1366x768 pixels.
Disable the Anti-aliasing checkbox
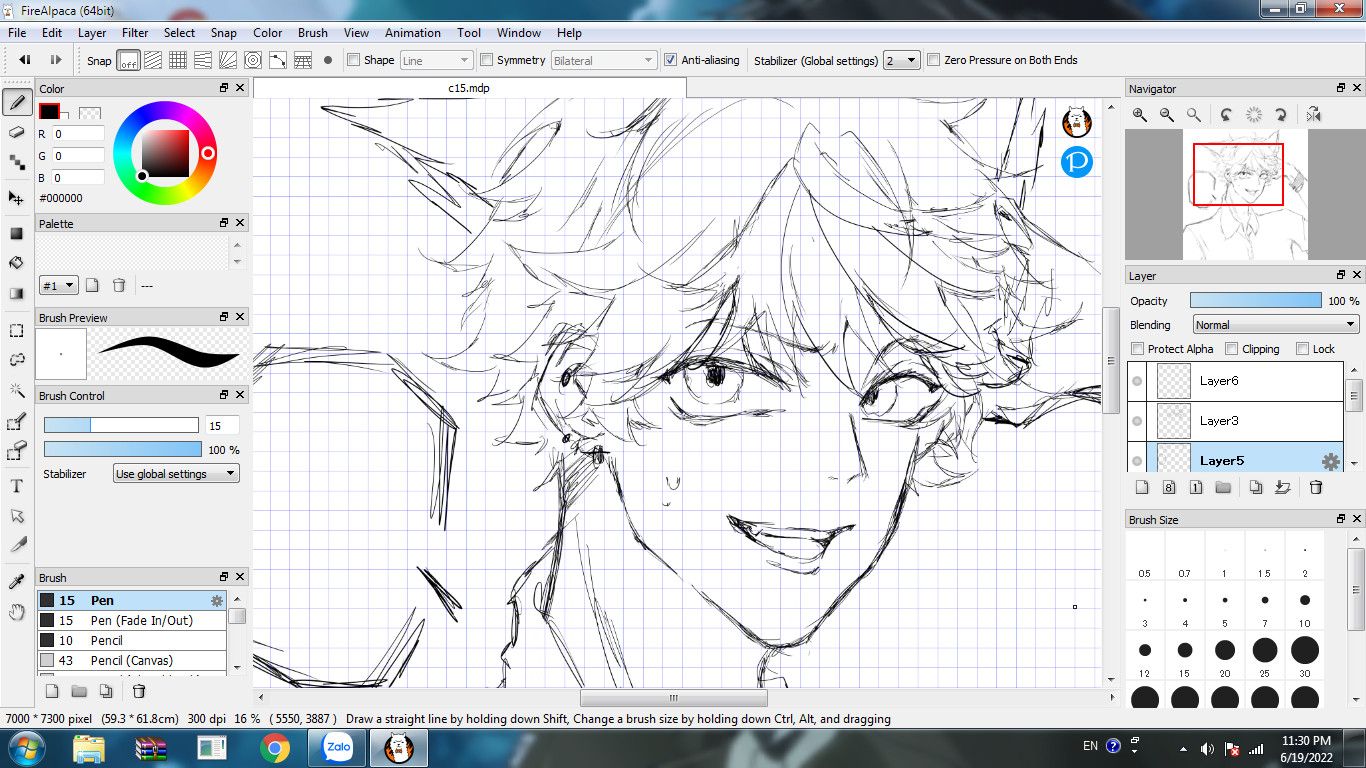click(671, 60)
